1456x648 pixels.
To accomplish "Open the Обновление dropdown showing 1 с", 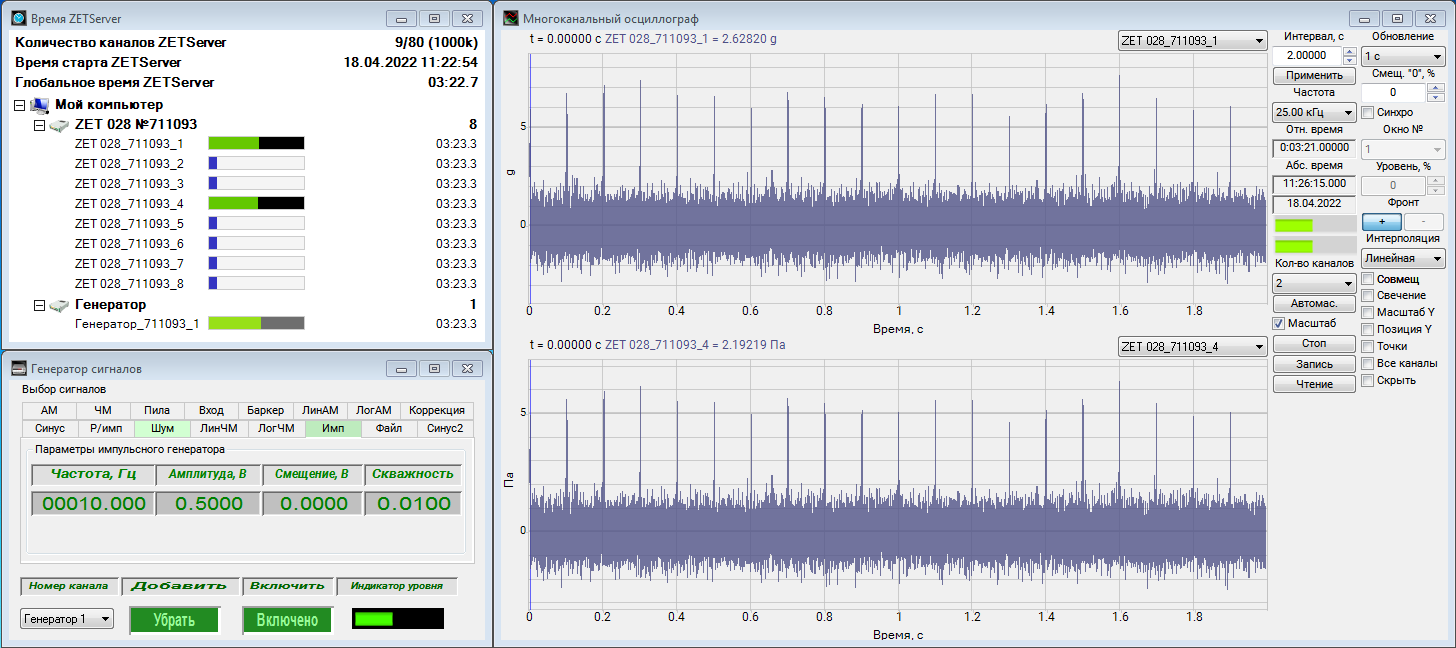I will 1403,57.
